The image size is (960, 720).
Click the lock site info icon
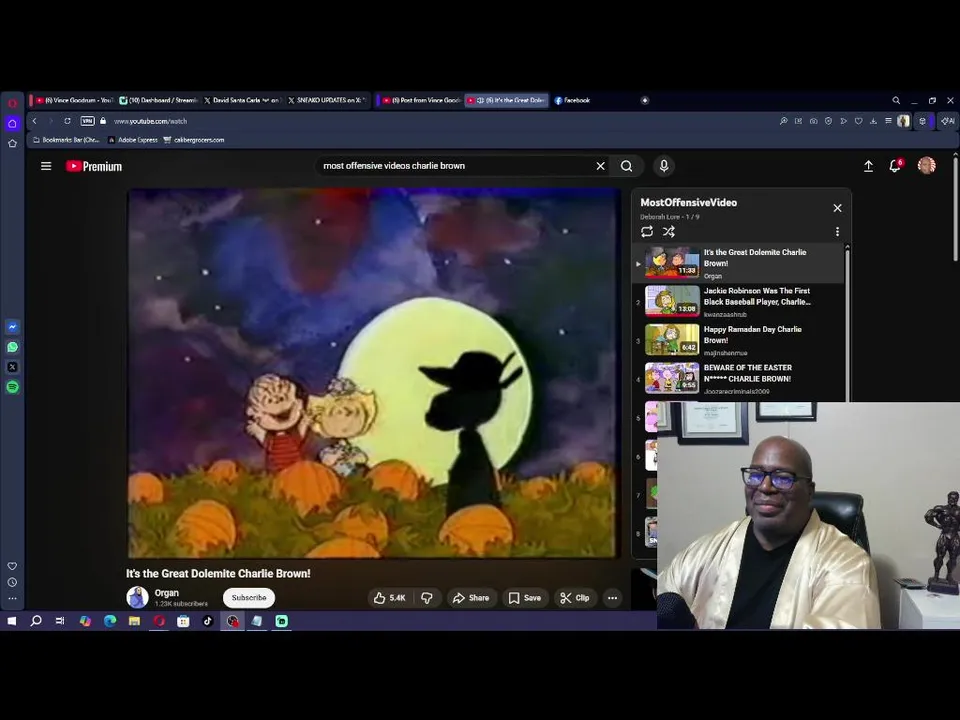pyautogui.click(x=103, y=121)
